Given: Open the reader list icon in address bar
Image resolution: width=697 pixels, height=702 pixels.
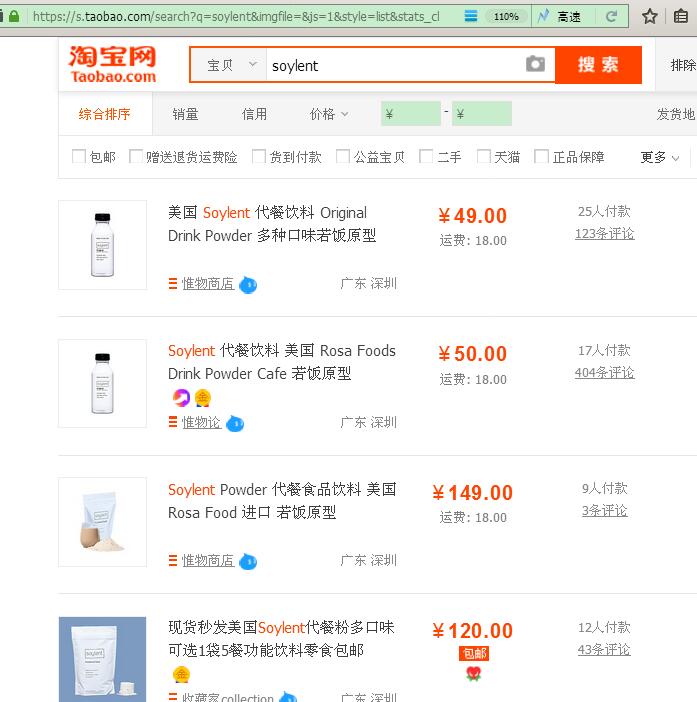Looking at the screenshot, I should 471,17.
